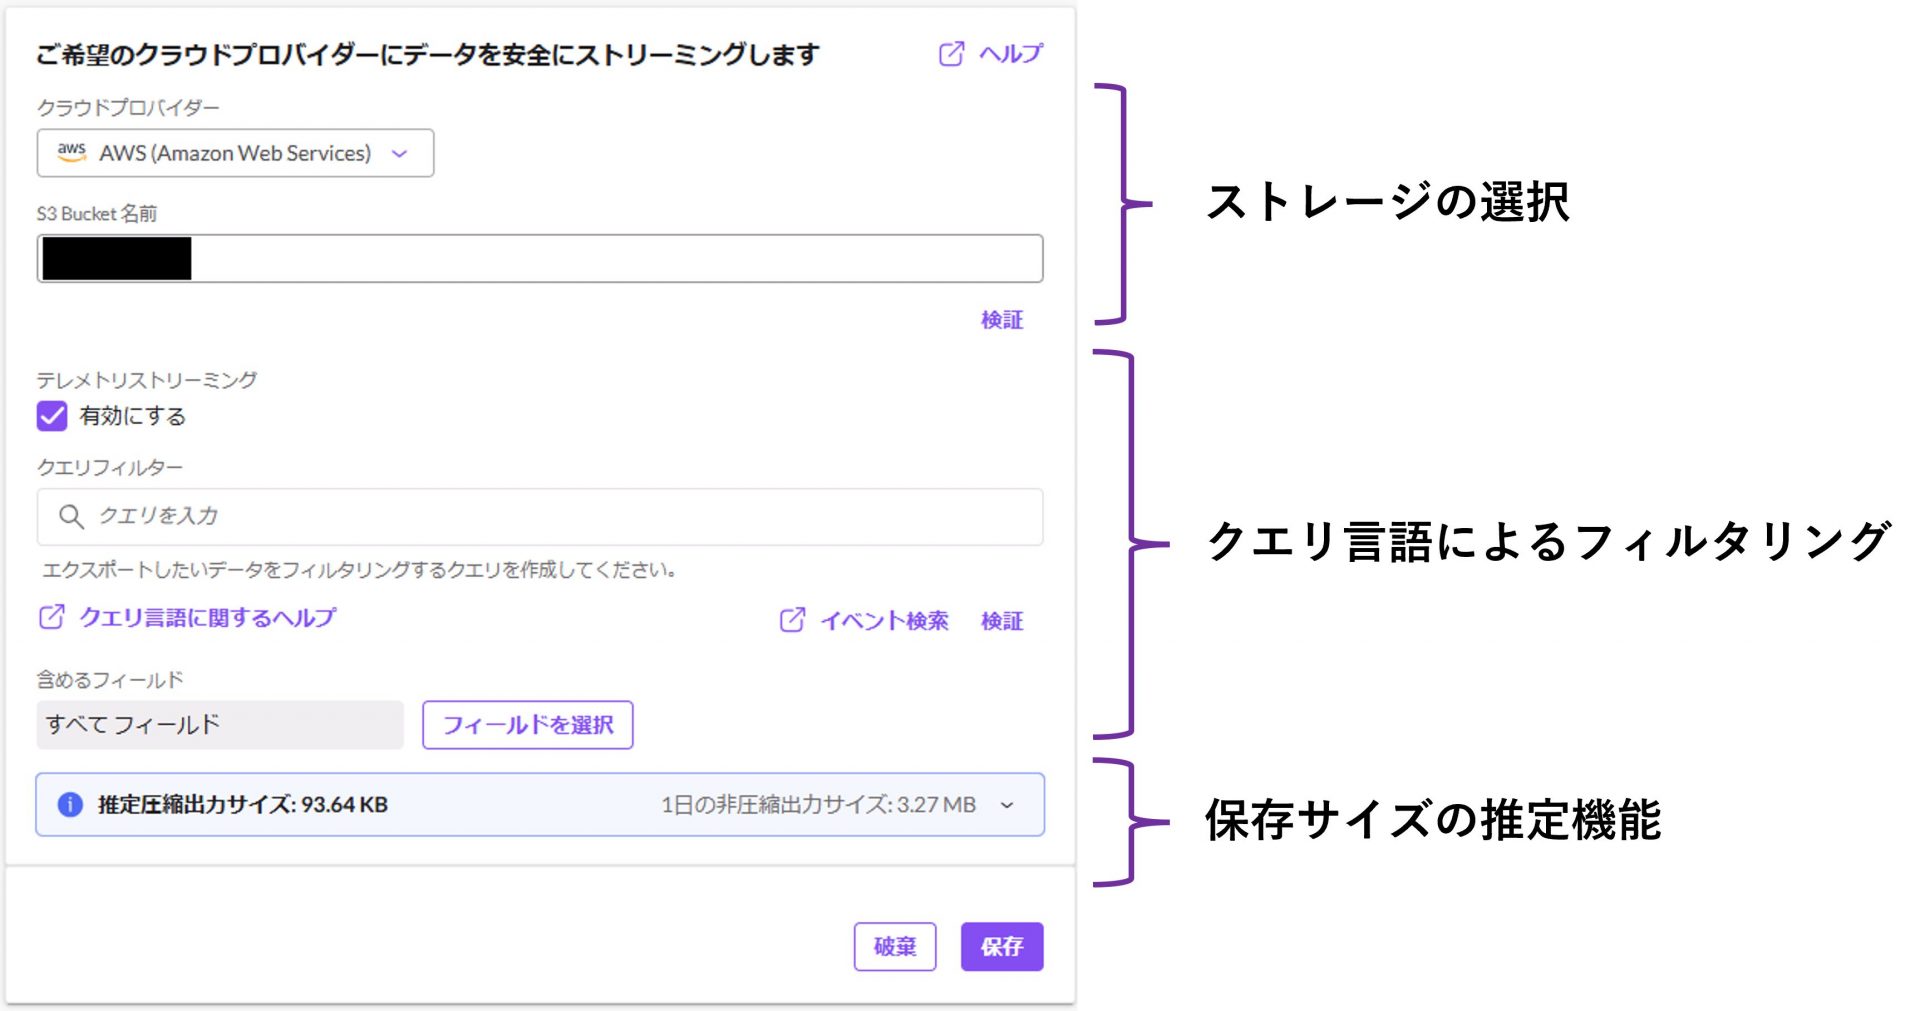Click the 保存 save button
This screenshot has height=1011, width=1920.
coord(1001,946)
